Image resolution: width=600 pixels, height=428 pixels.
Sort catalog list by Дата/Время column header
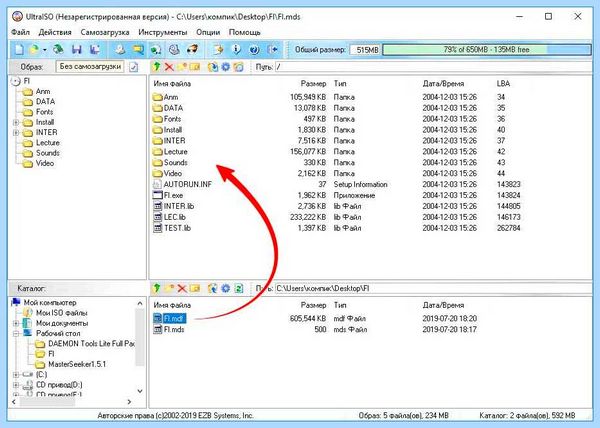[x=443, y=305]
